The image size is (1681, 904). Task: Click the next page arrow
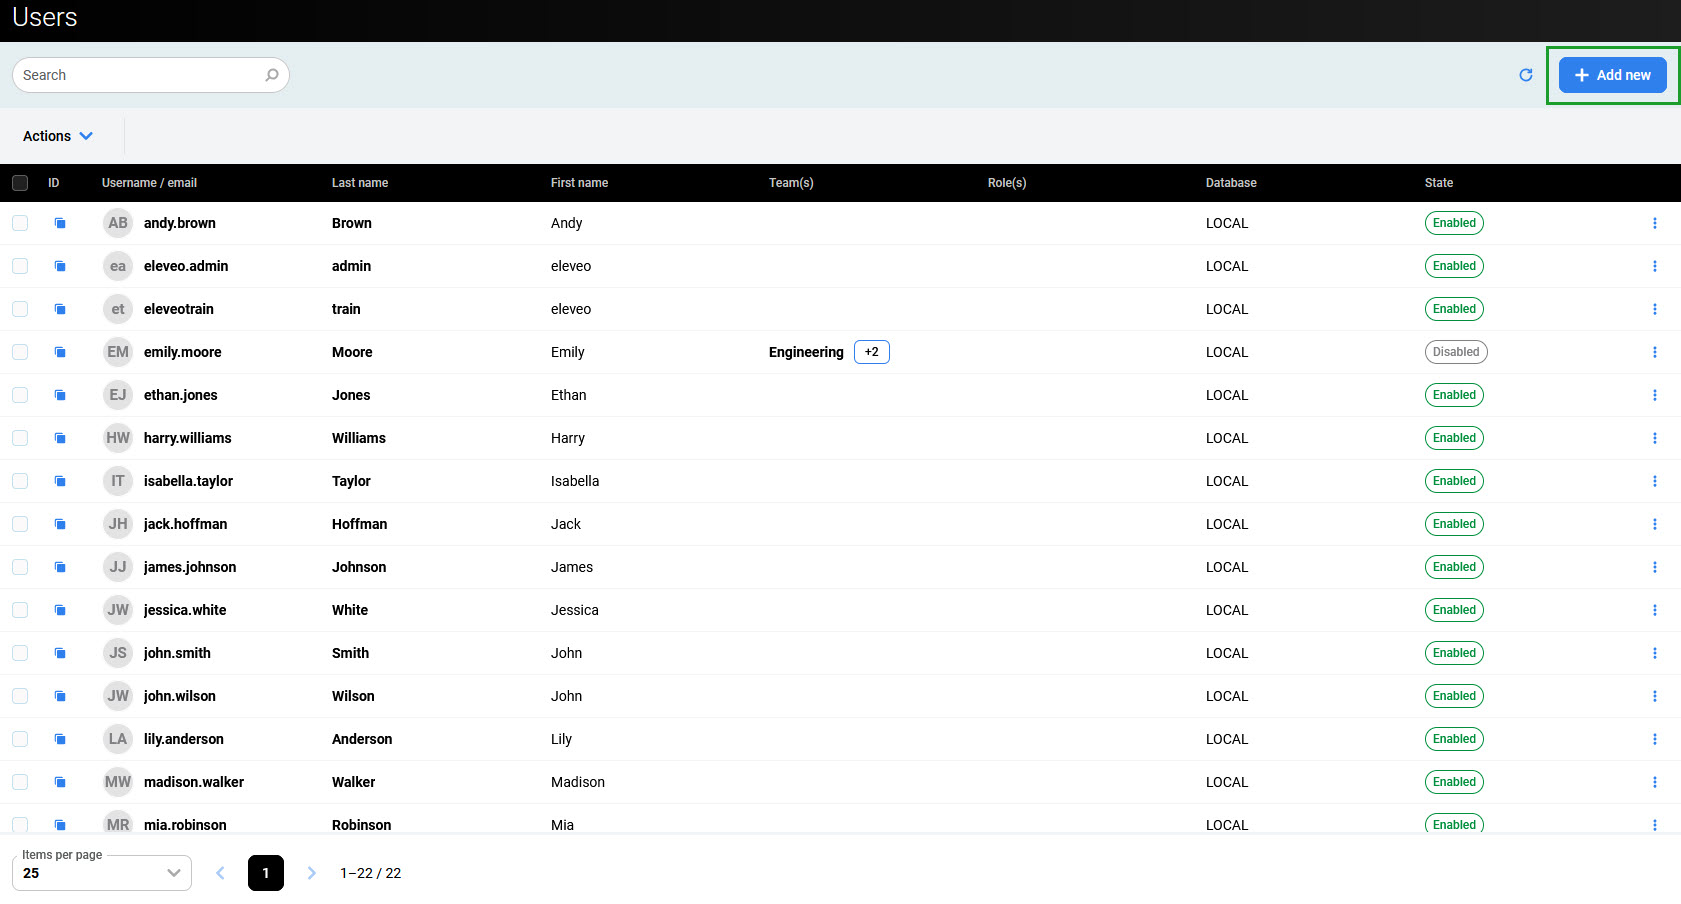(311, 873)
